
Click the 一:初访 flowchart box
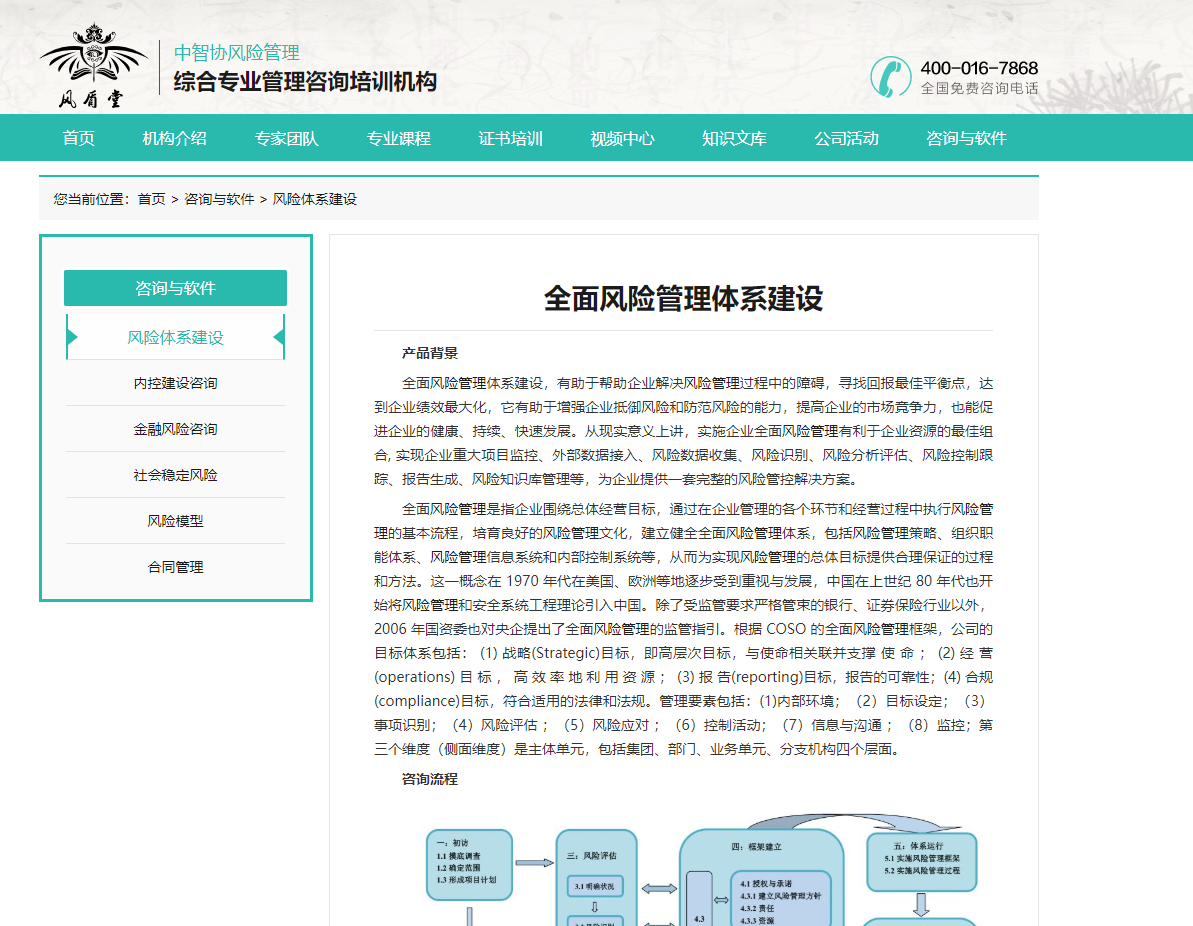[x=469, y=864]
